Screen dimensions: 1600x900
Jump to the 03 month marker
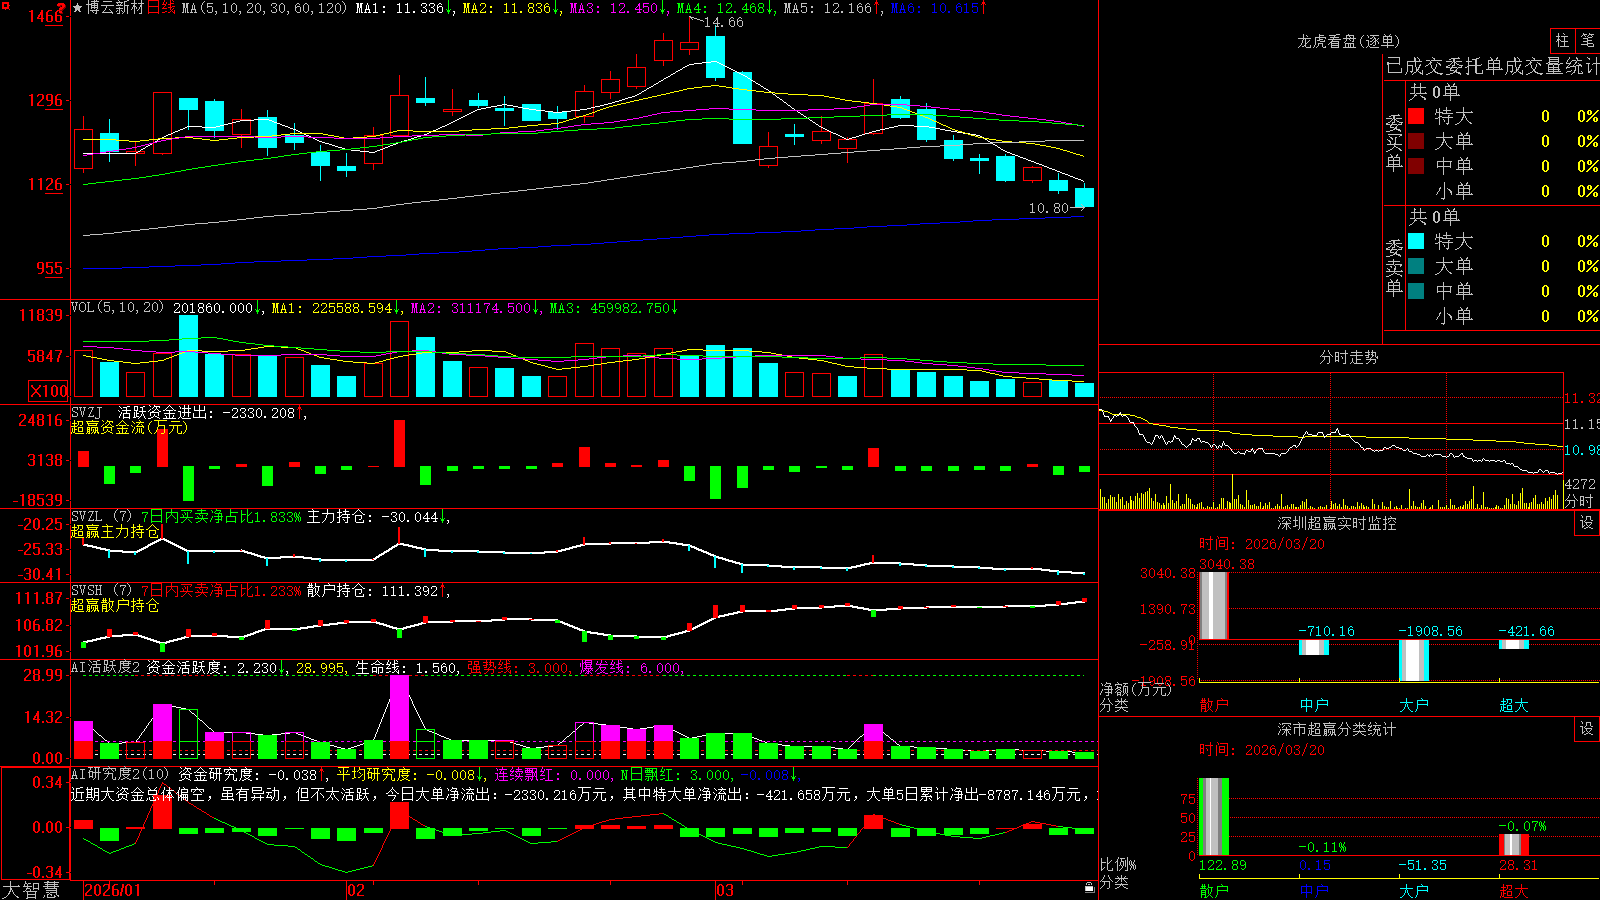pos(725,890)
